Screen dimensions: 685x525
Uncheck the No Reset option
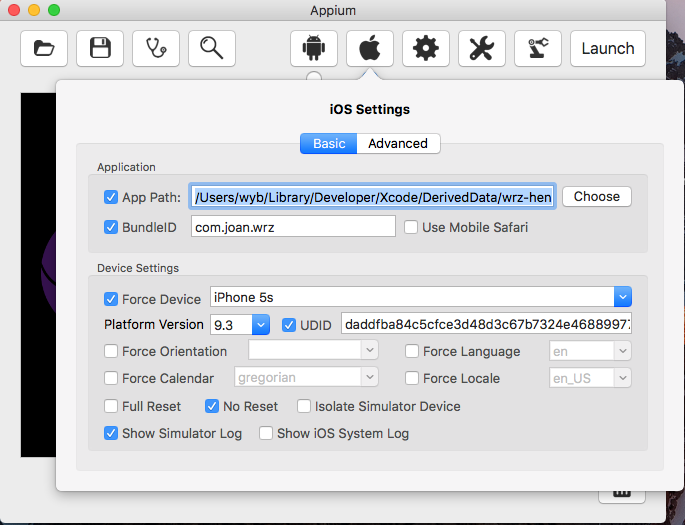point(212,406)
